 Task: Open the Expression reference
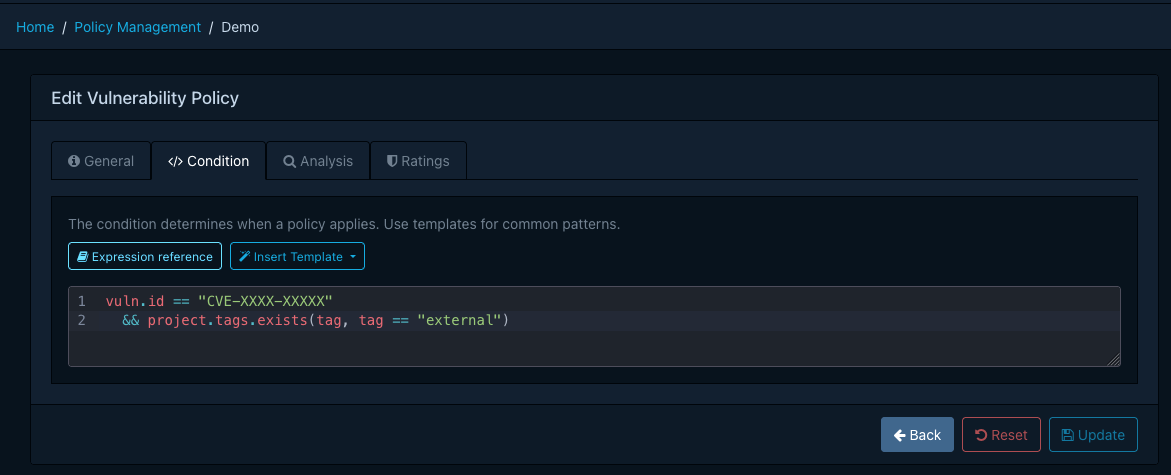[145, 256]
